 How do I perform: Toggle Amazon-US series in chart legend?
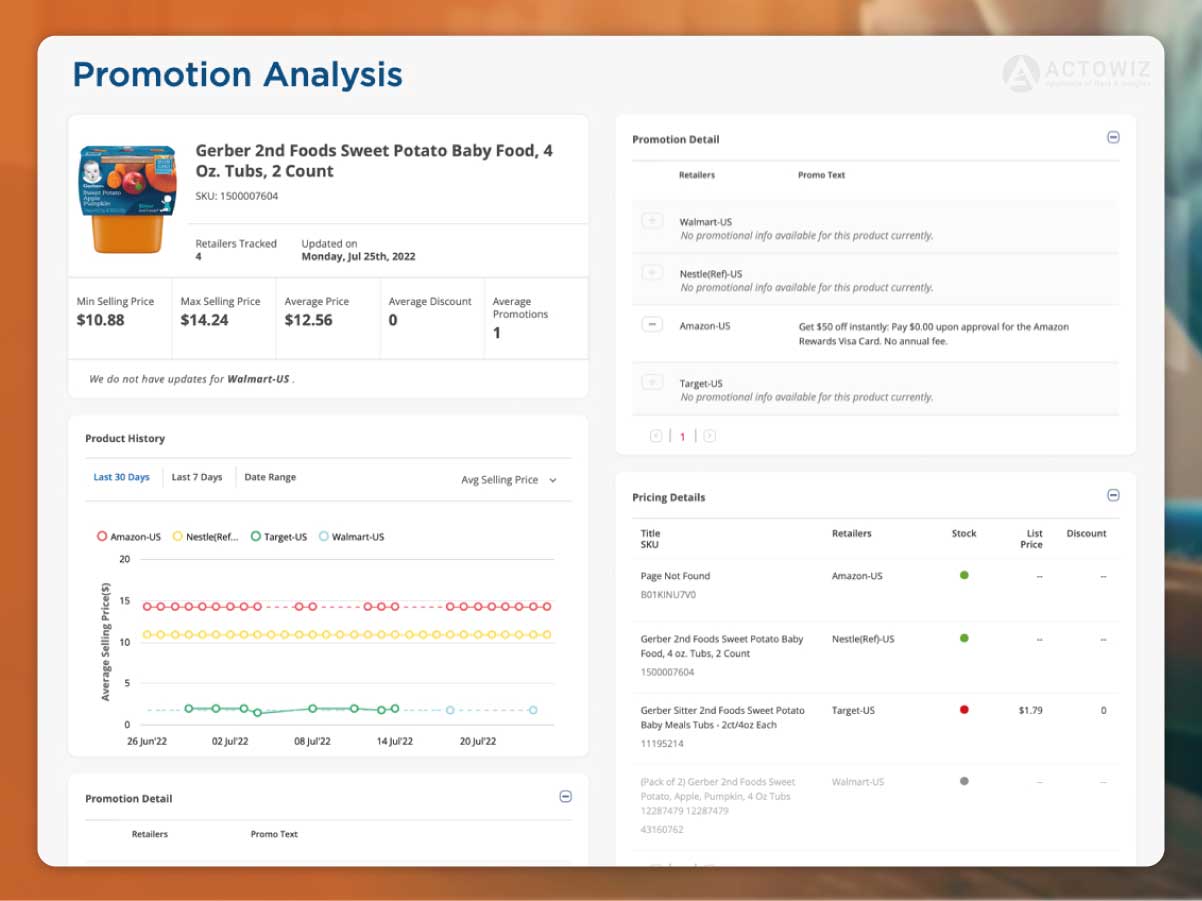click(x=129, y=537)
